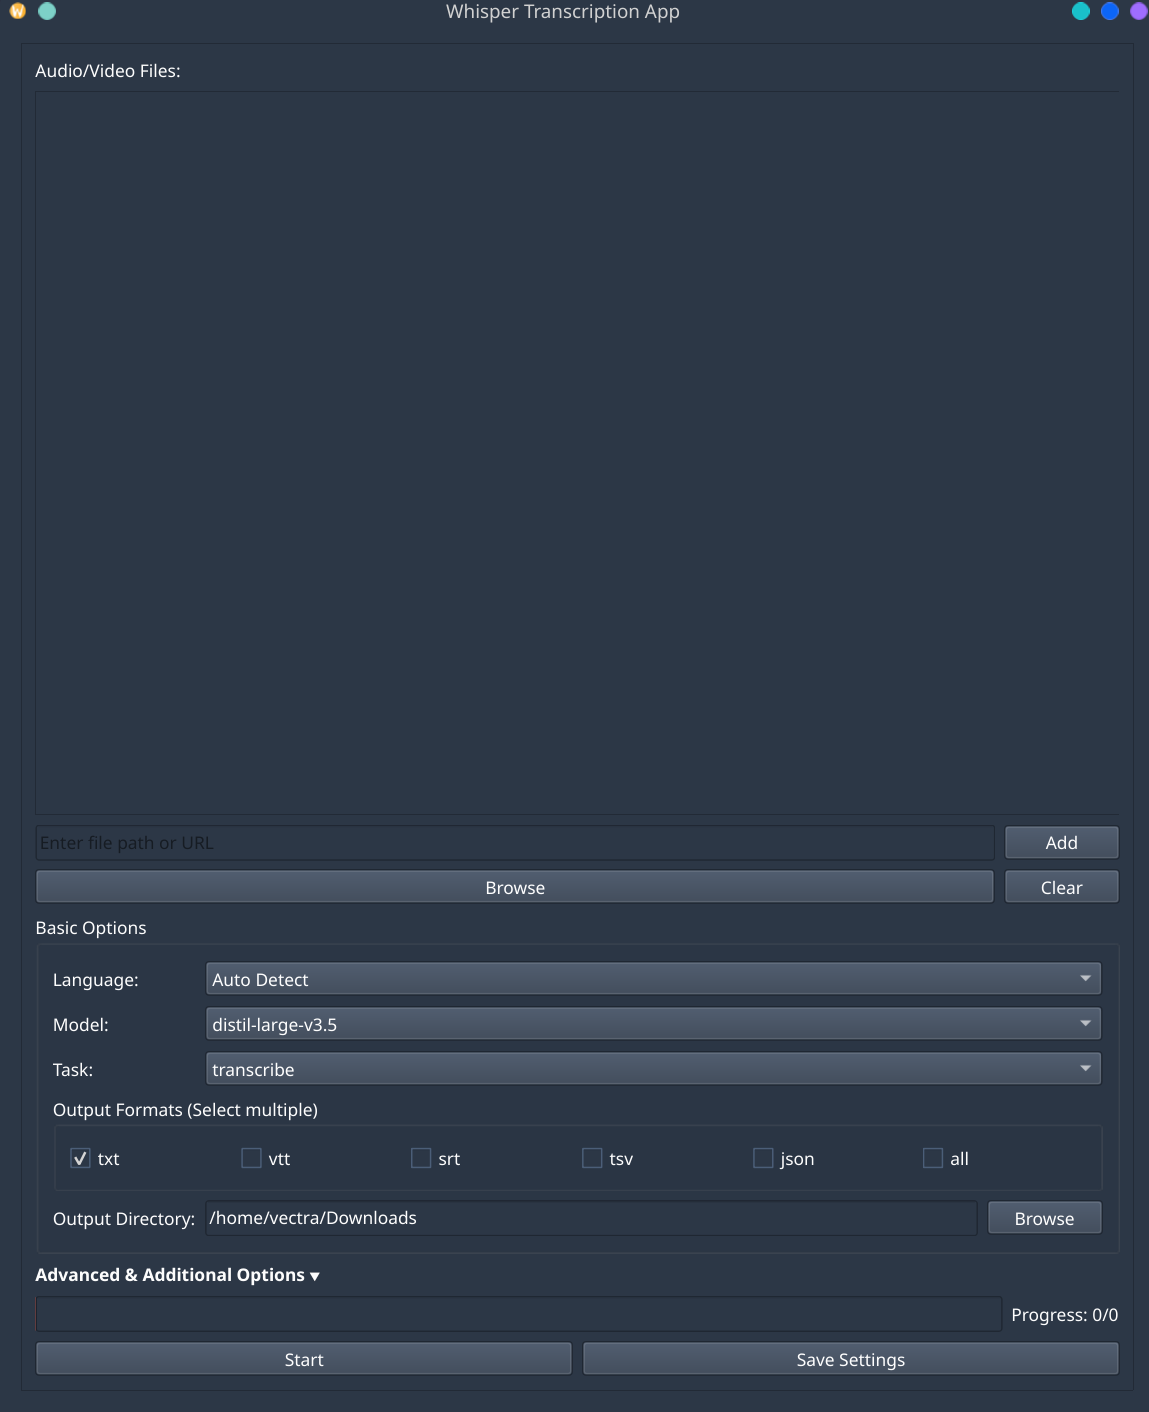Viewport: 1149px width, 1412px height.
Task: Check the json output format
Action: pyautogui.click(x=763, y=1158)
